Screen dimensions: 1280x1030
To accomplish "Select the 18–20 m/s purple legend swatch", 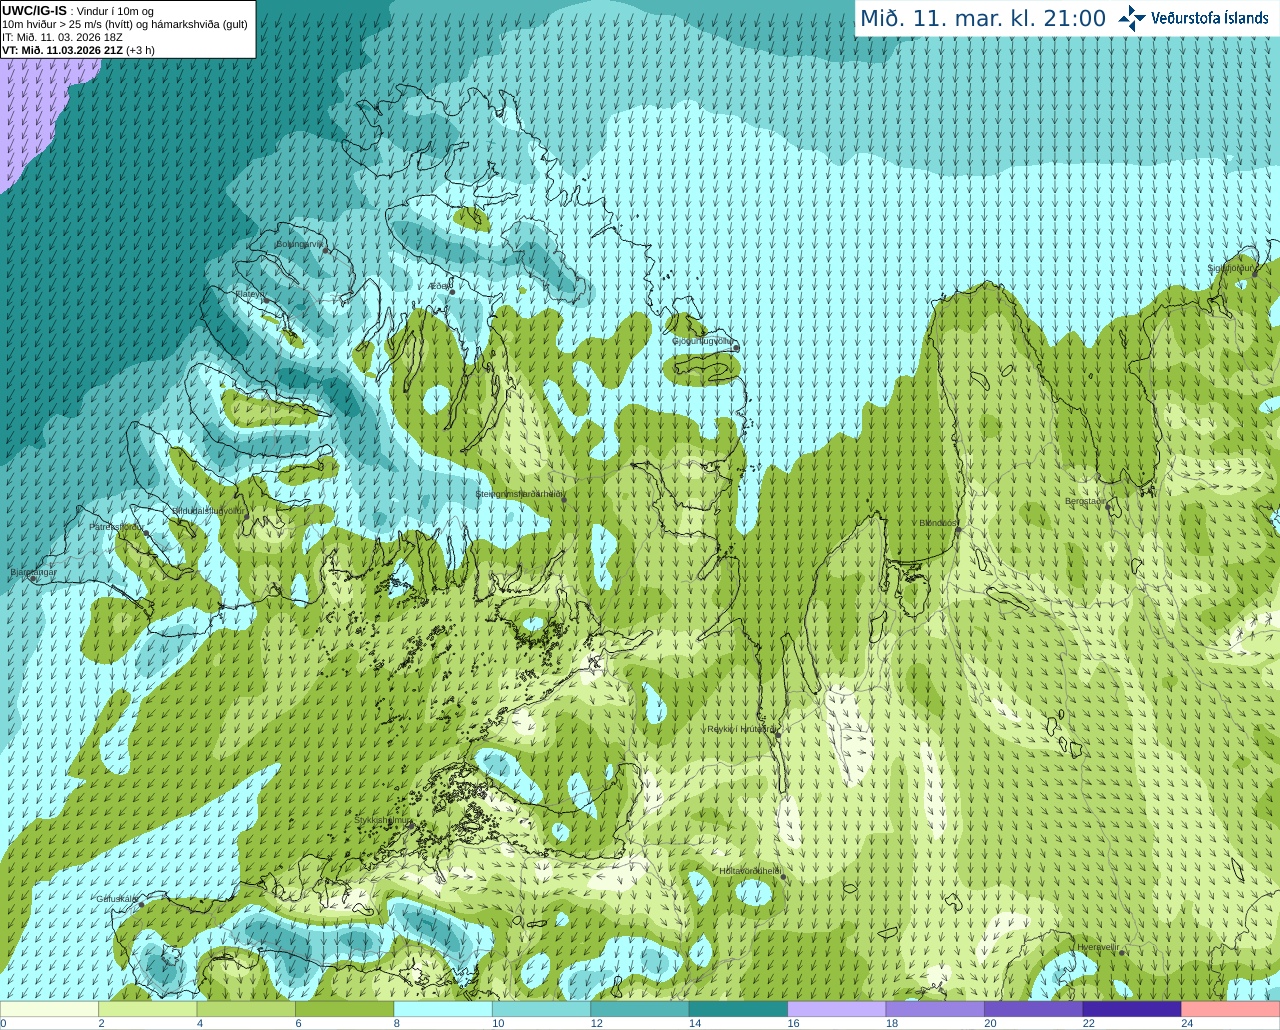I will (935, 1009).
